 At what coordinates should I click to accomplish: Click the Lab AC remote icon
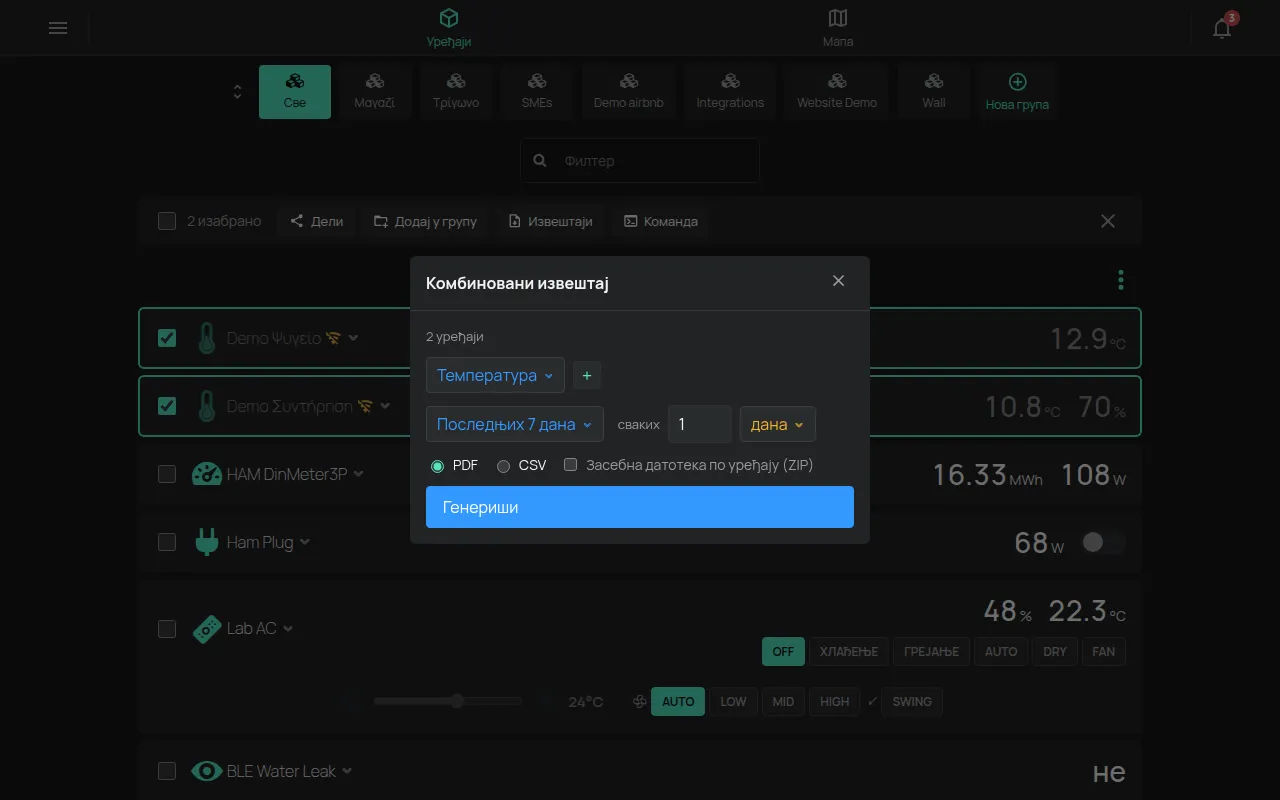(x=206, y=629)
